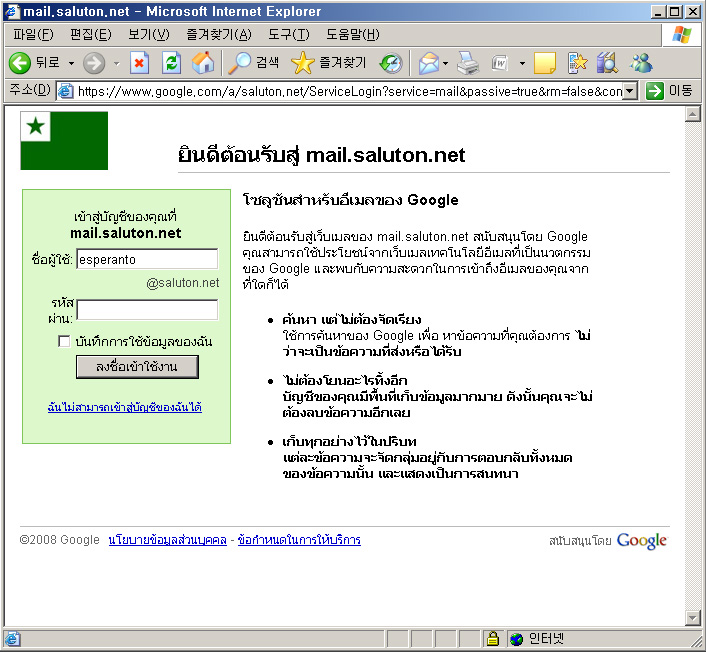
Task: Open the 편집(E) menu
Action: (91, 35)
